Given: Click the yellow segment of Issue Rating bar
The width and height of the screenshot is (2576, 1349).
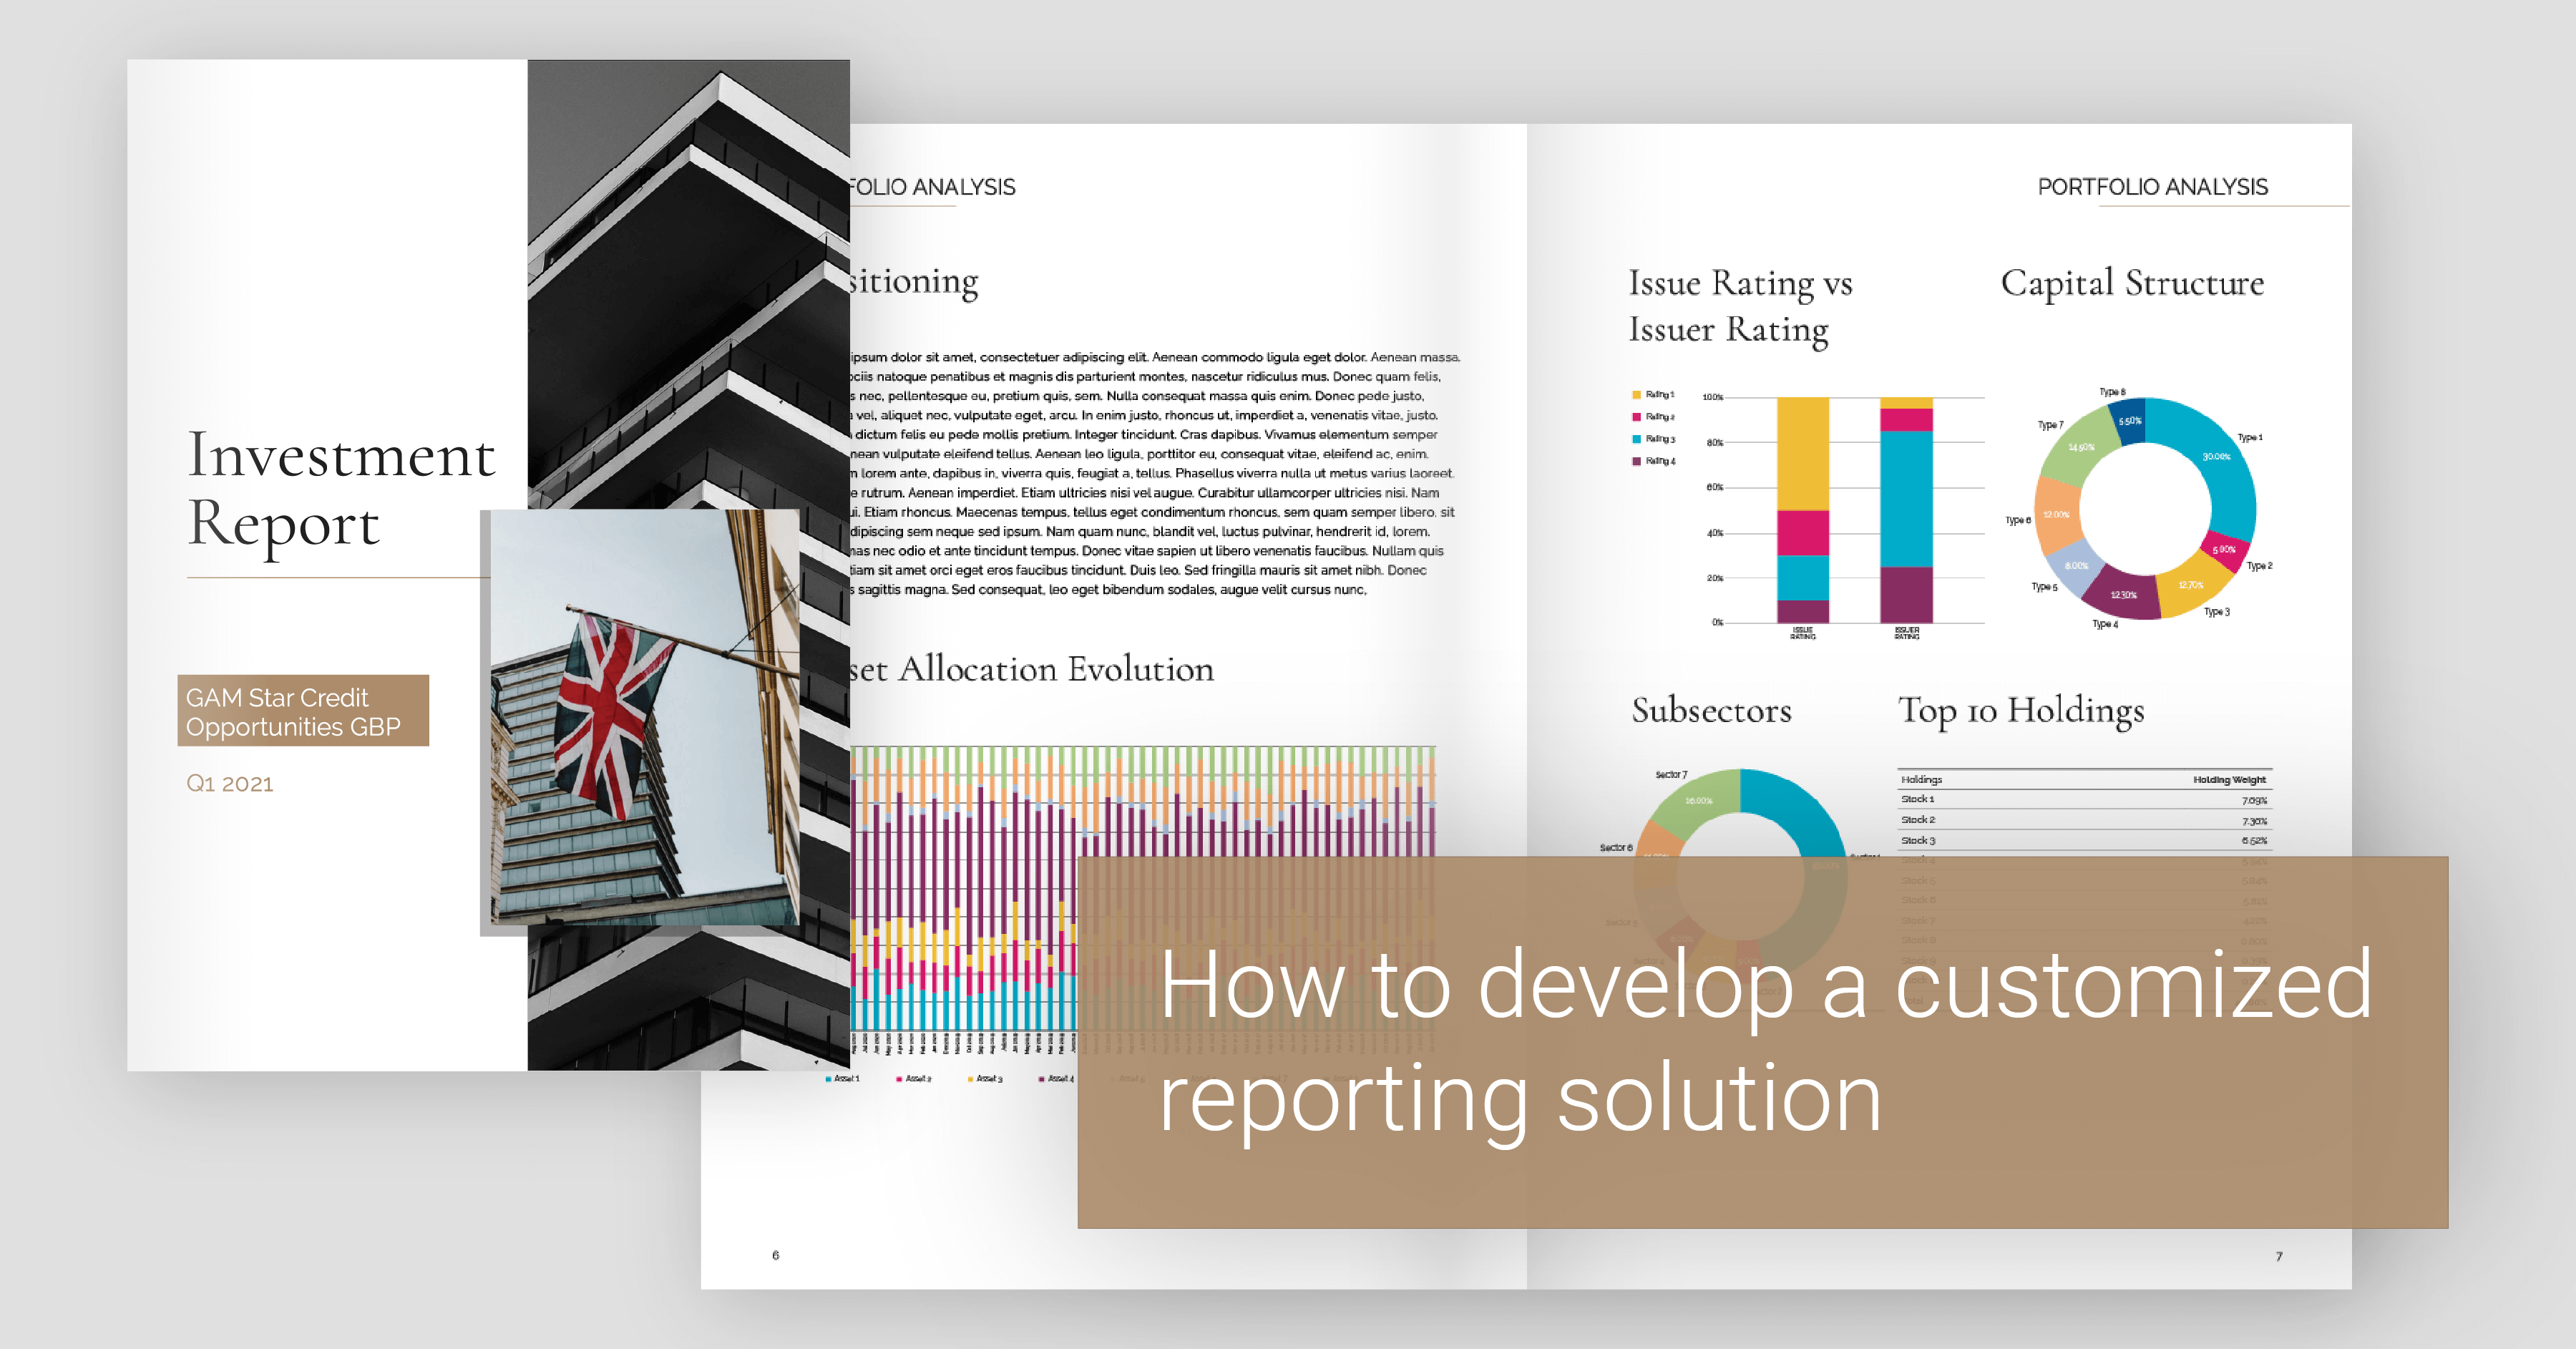Looking at the screenshot, I should (1802, 452).
